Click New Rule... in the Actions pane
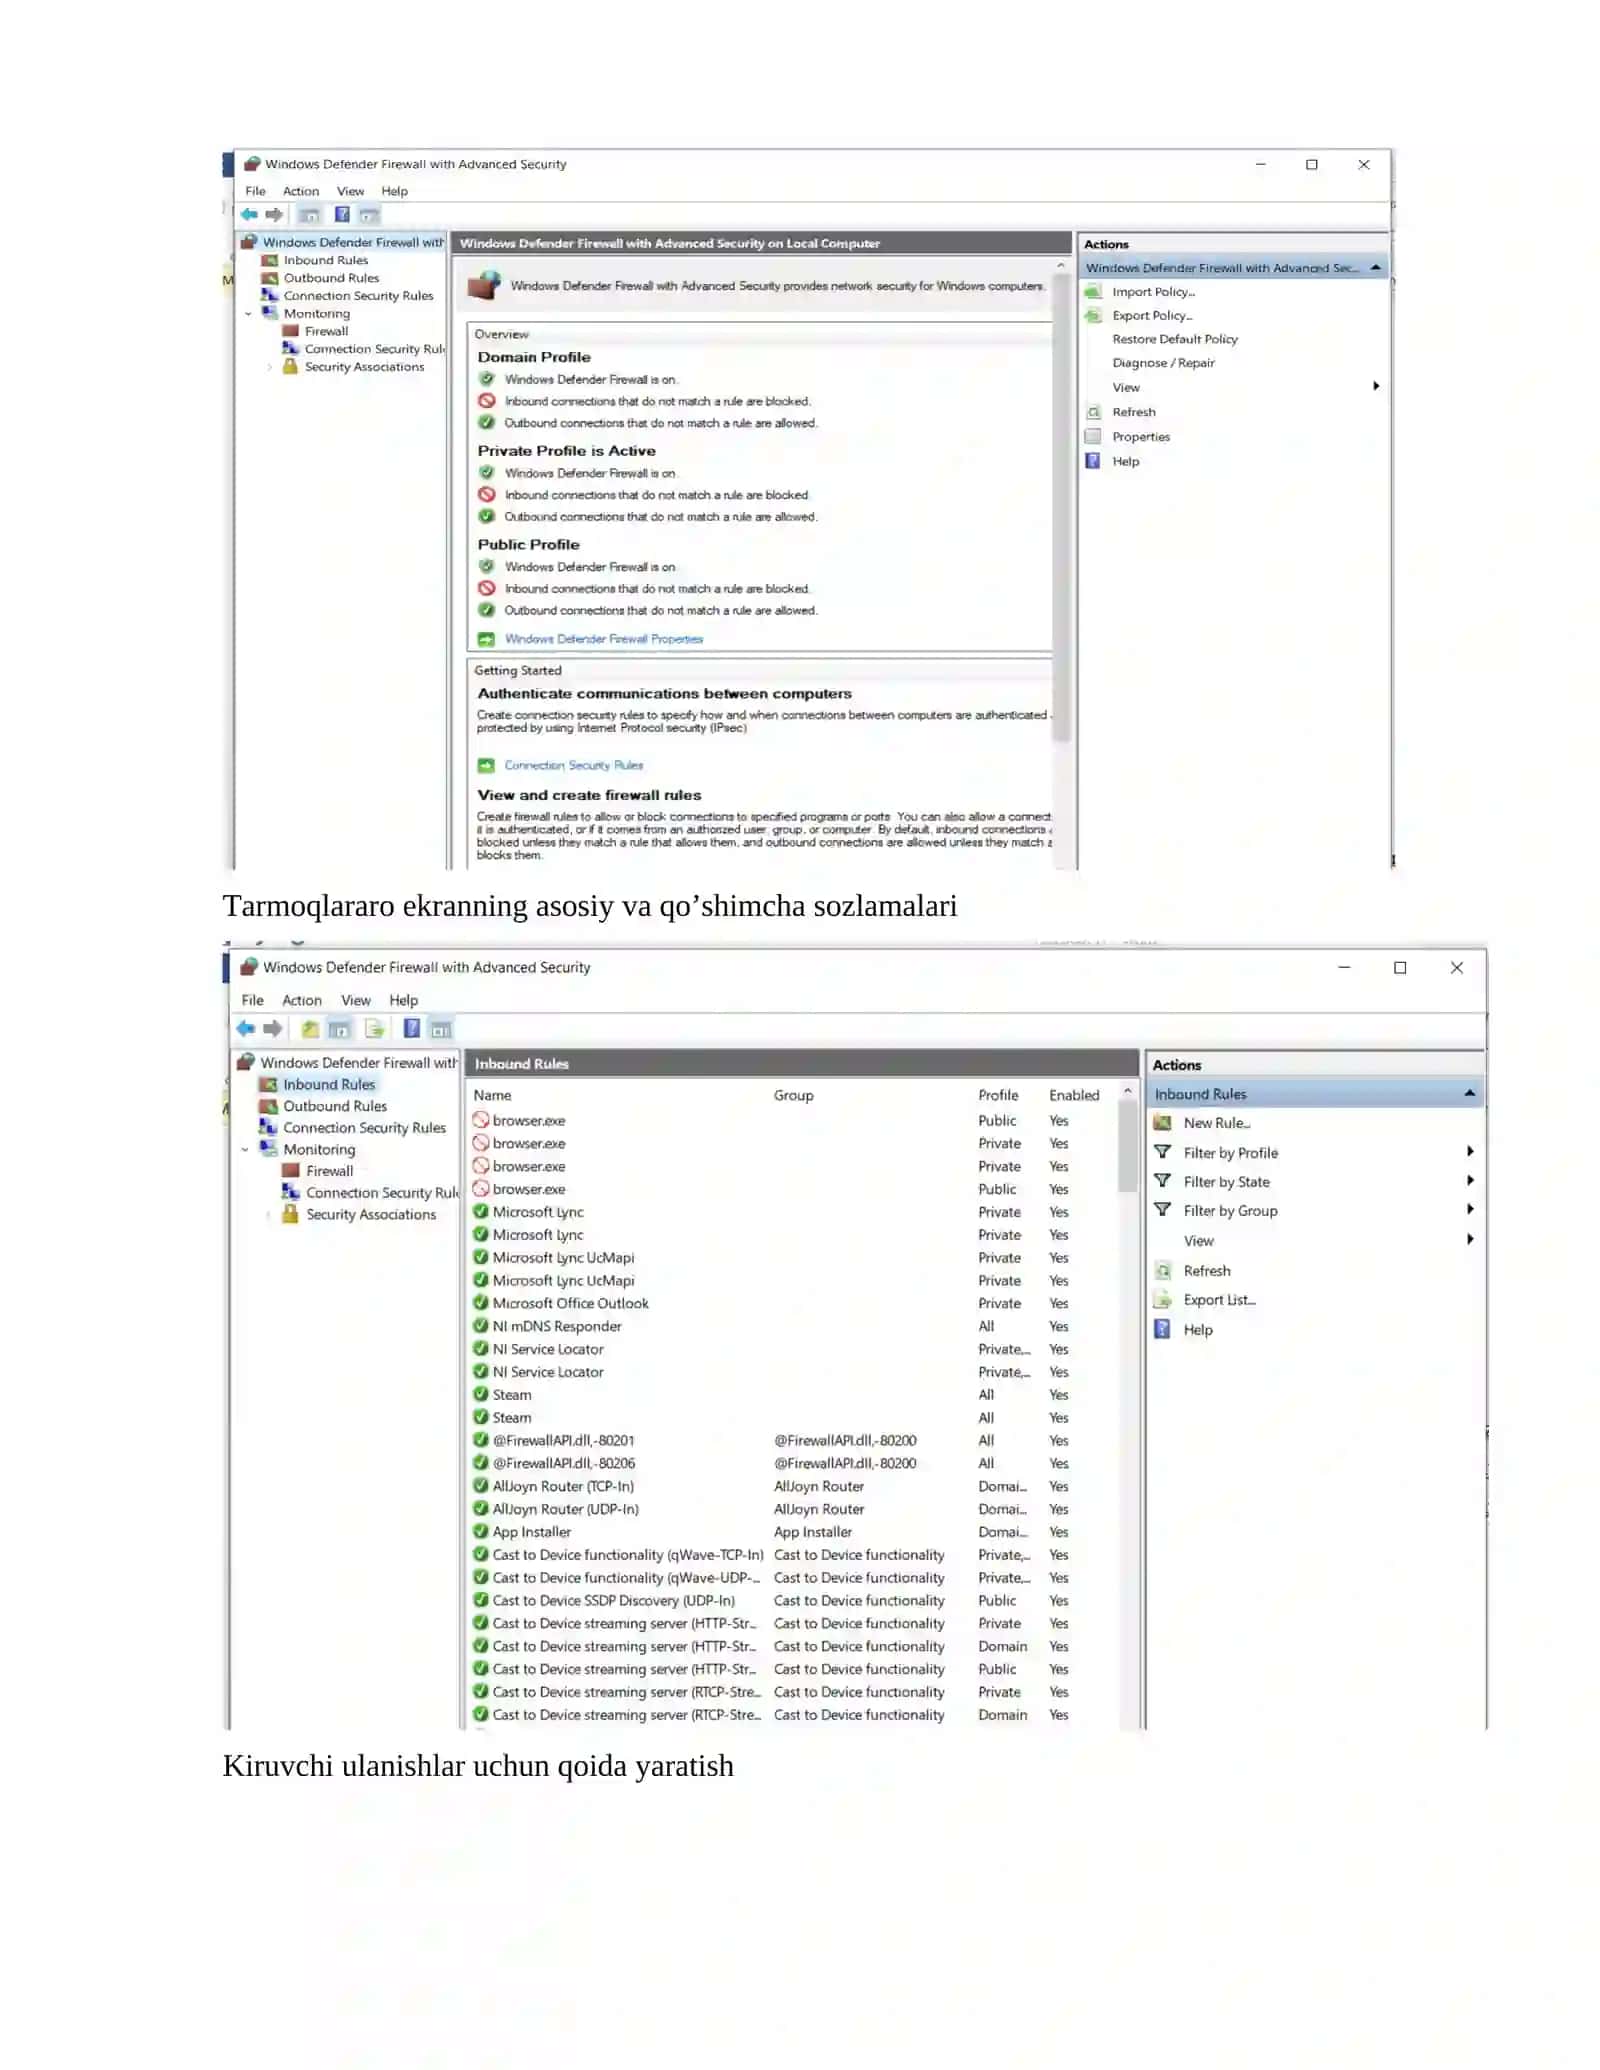 tap(1217, 1123)
